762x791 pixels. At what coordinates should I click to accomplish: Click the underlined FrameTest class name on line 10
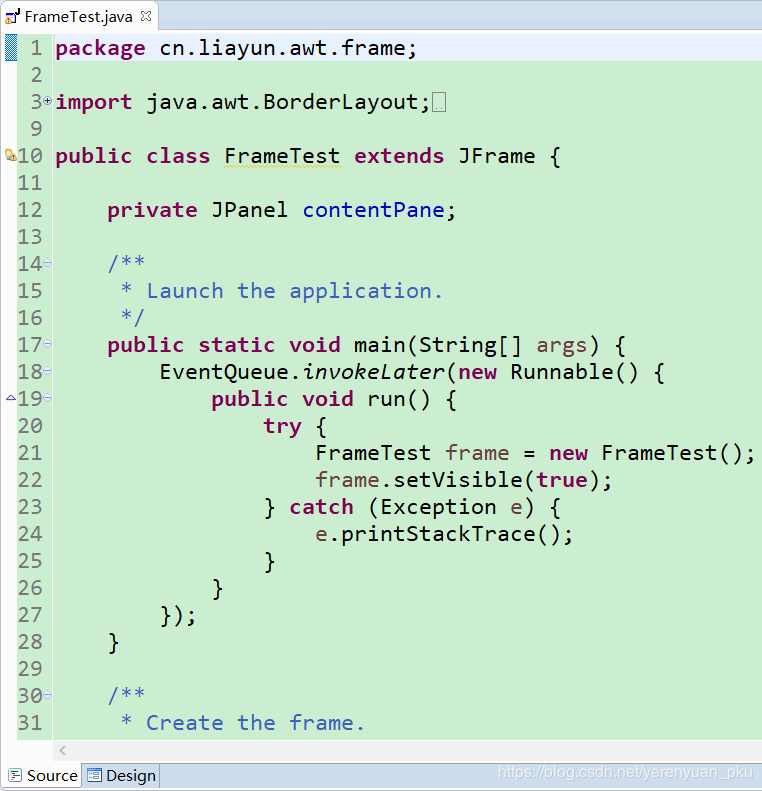[x=282, y=156]
